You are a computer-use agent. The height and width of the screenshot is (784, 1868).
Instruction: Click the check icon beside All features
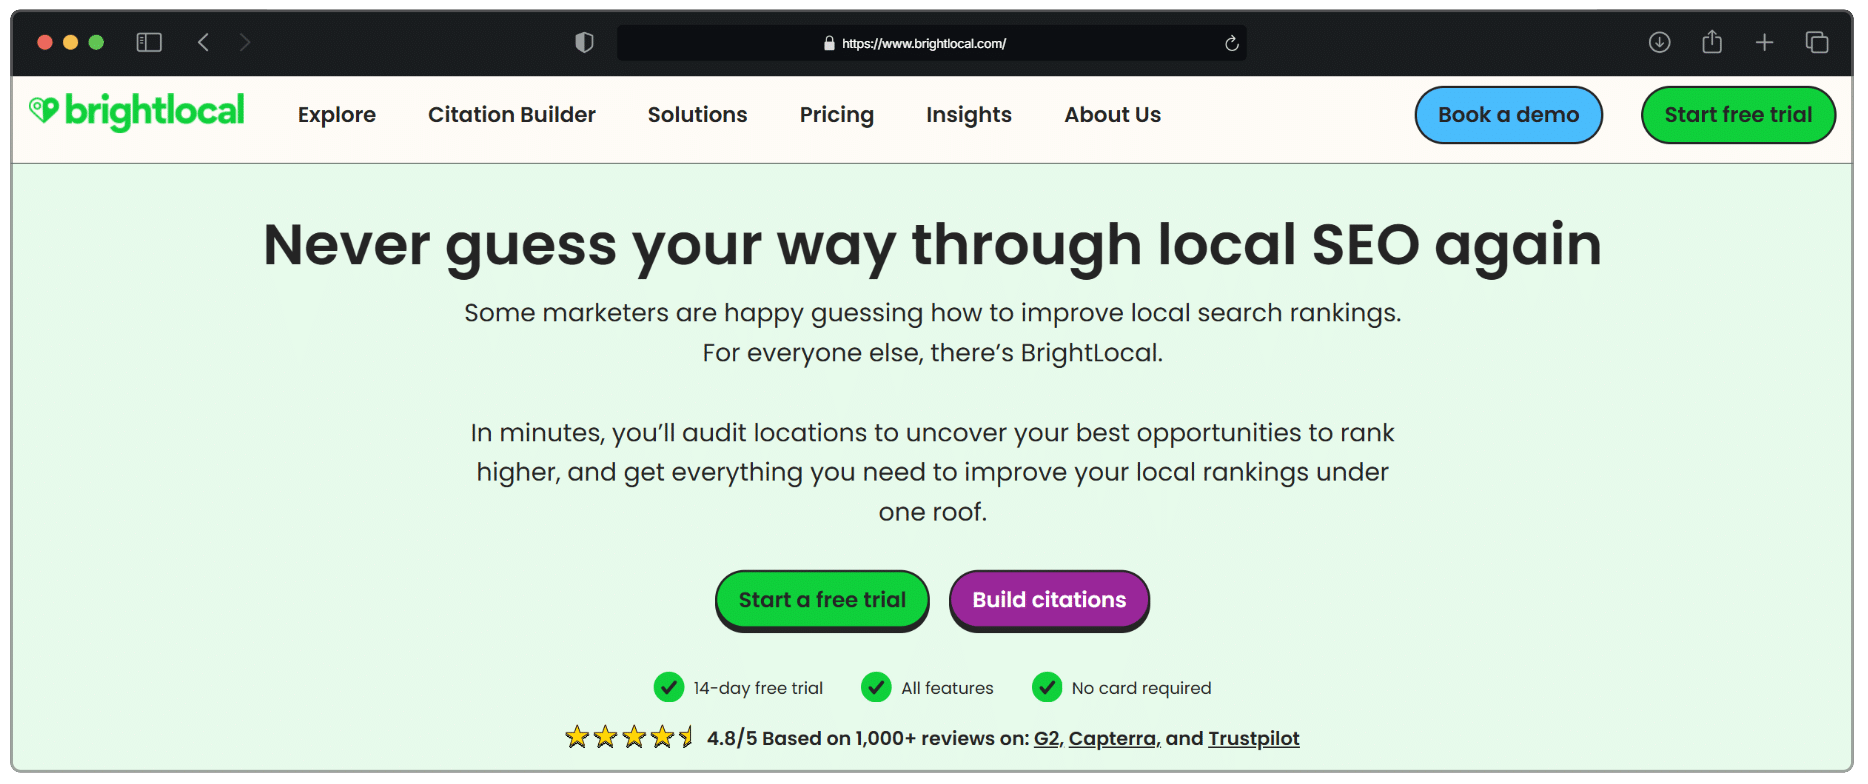(x=876, y=687)
